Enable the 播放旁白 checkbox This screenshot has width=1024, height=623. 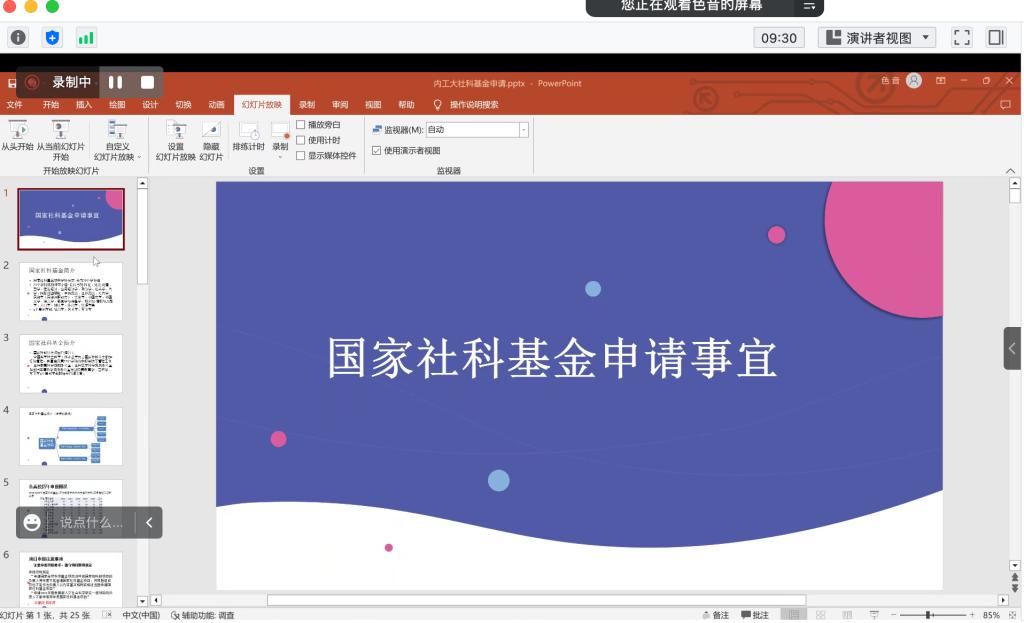tap(301, 125)
